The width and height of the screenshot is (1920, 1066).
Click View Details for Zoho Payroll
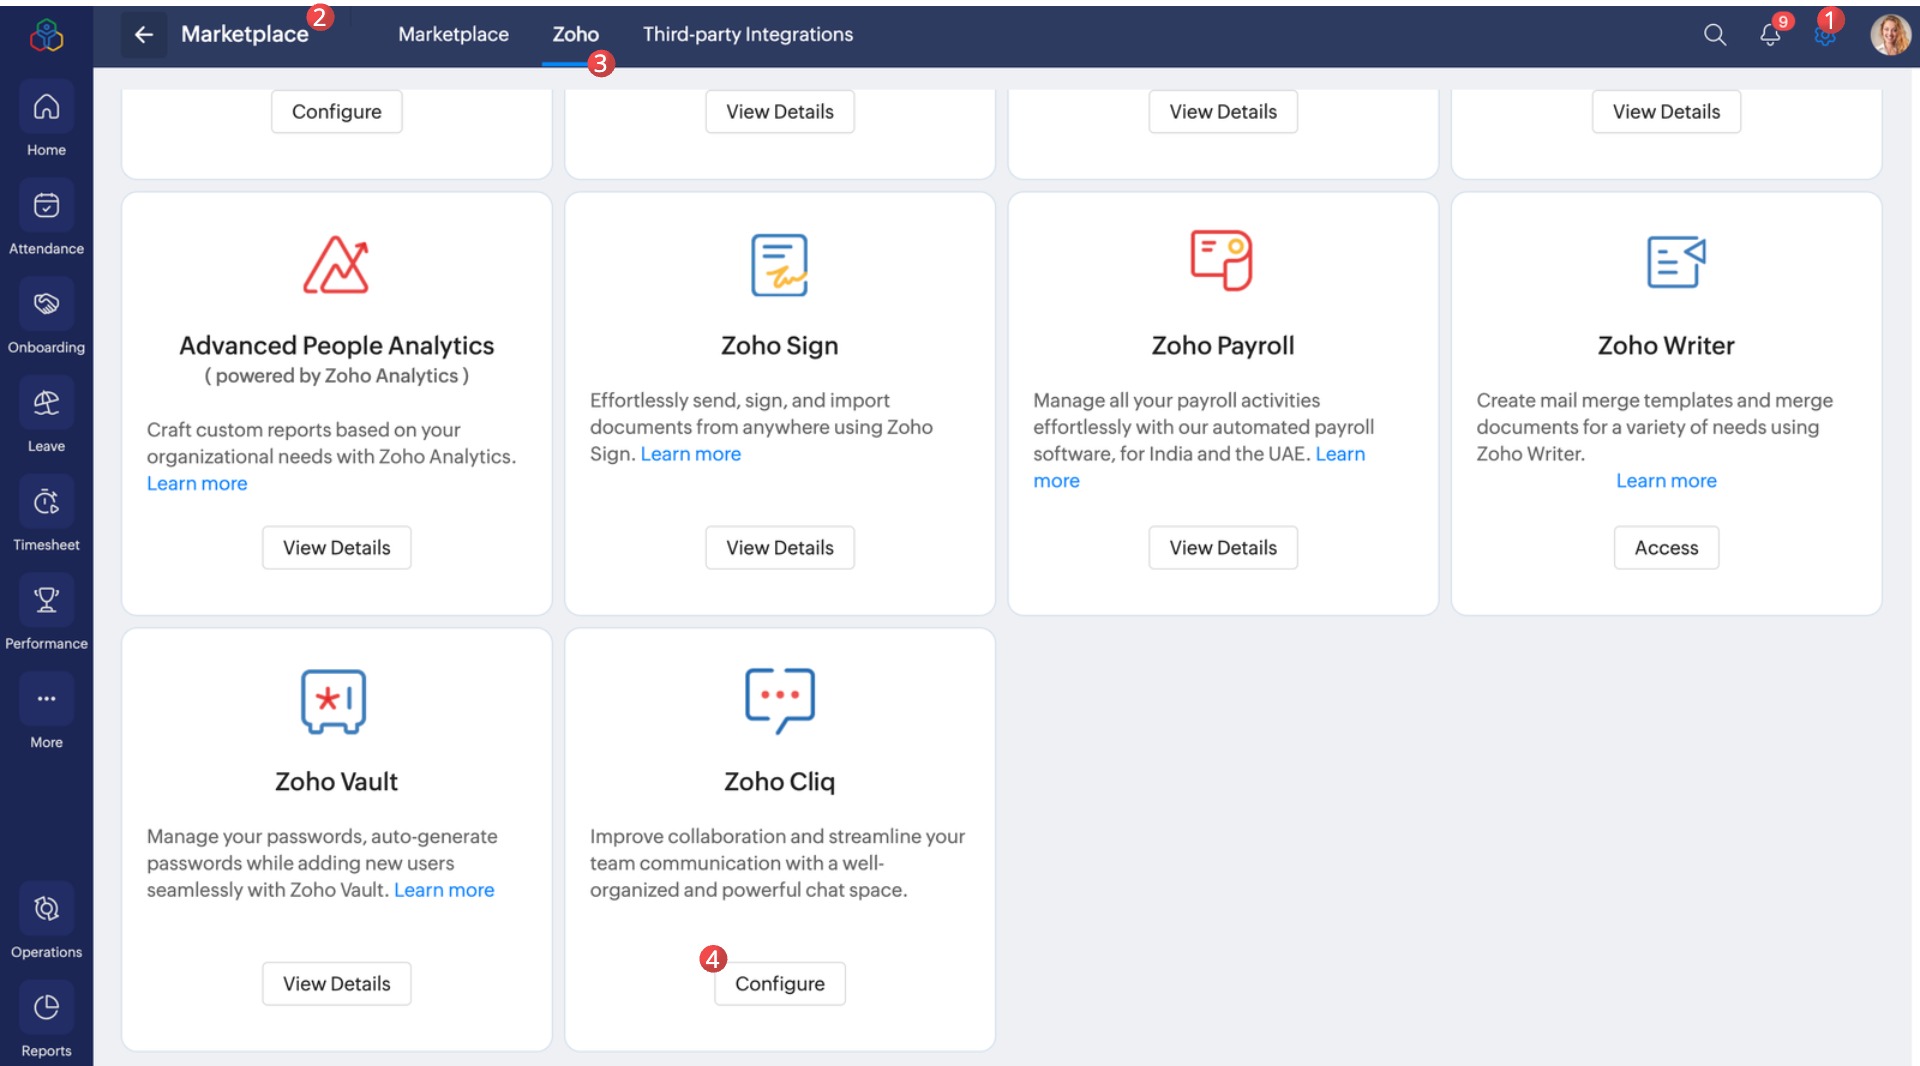(x=1223, y=548)
